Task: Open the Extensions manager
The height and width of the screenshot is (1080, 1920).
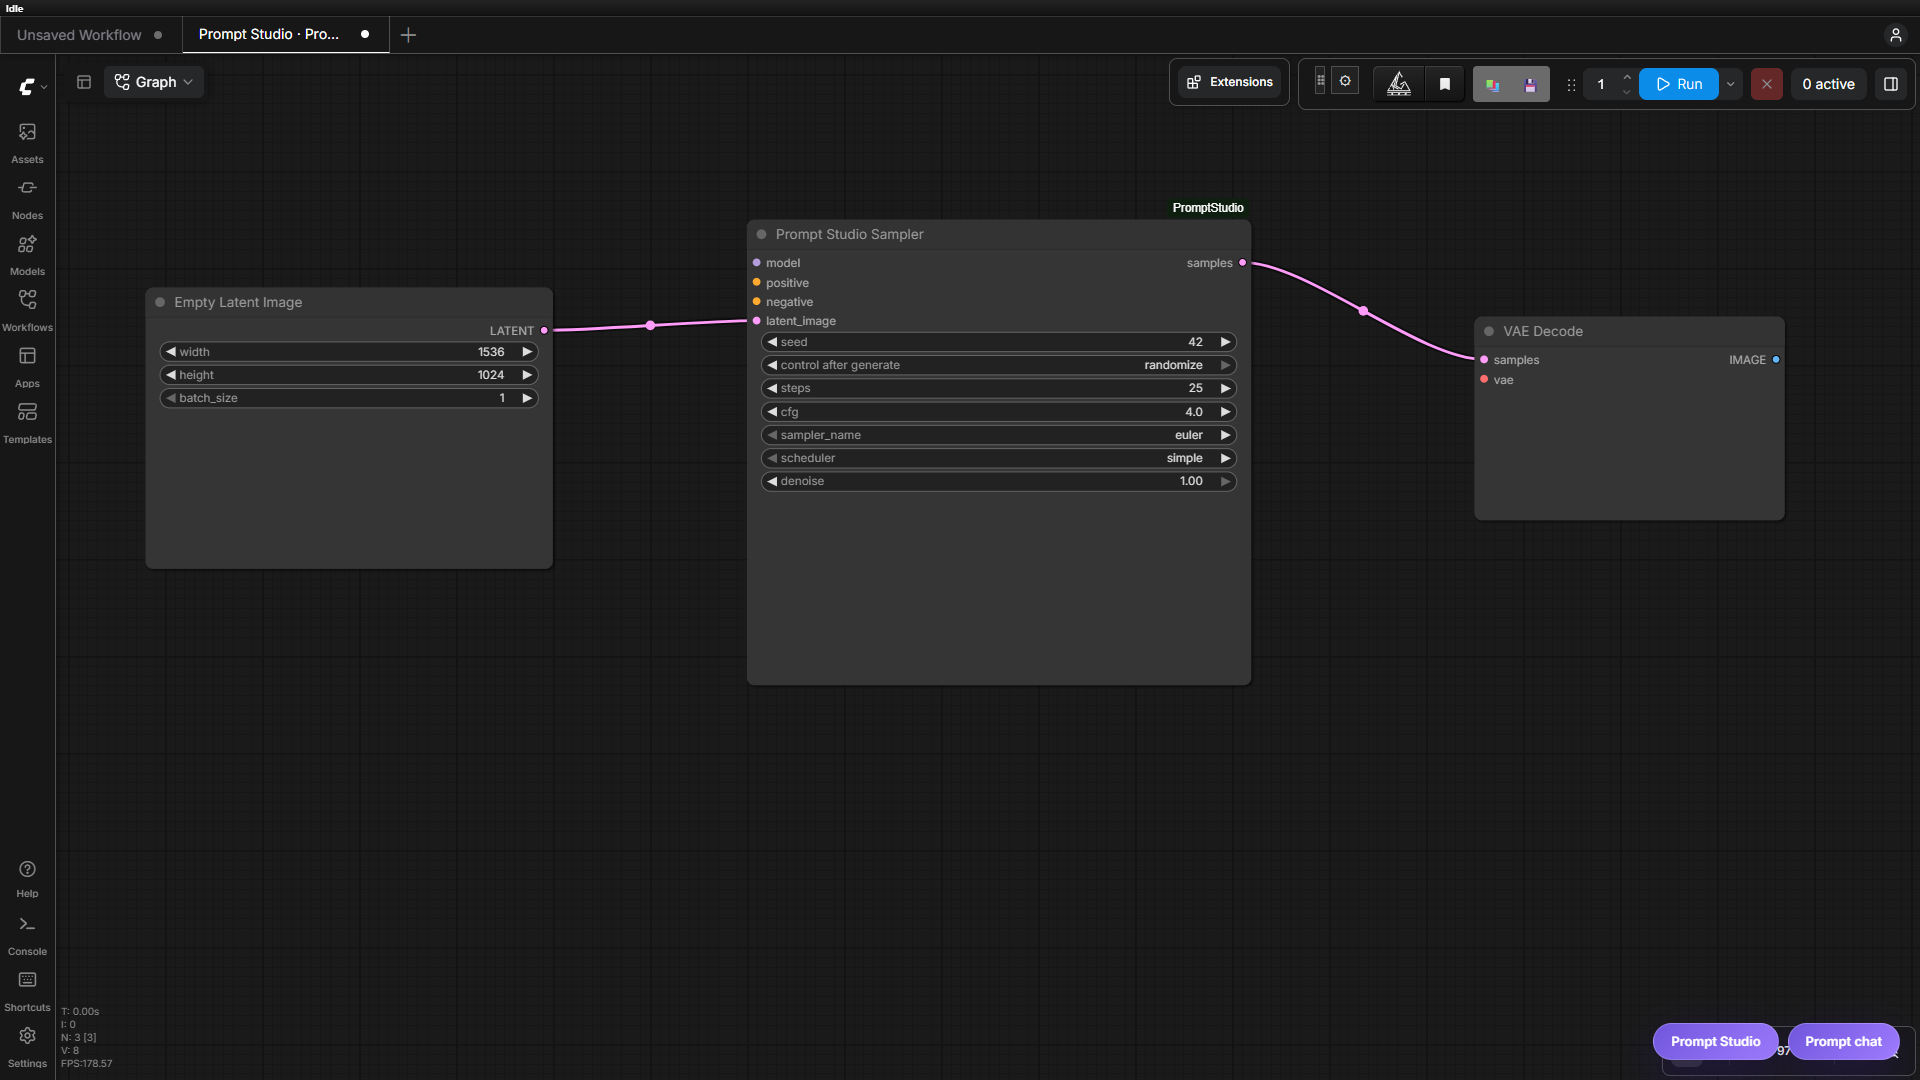Action: point(1229,82)
